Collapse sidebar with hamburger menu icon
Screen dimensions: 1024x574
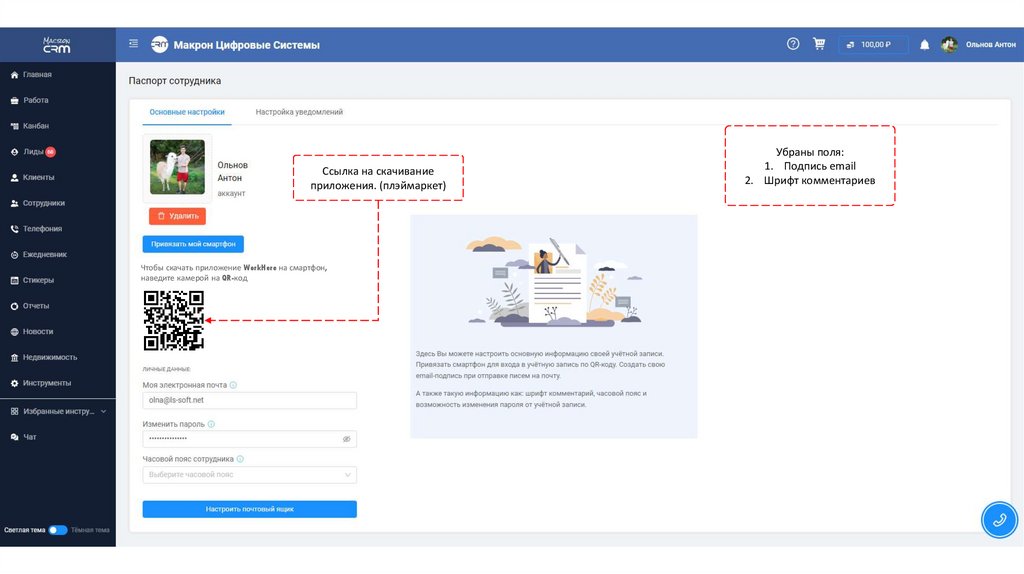(x=133, y=44)
